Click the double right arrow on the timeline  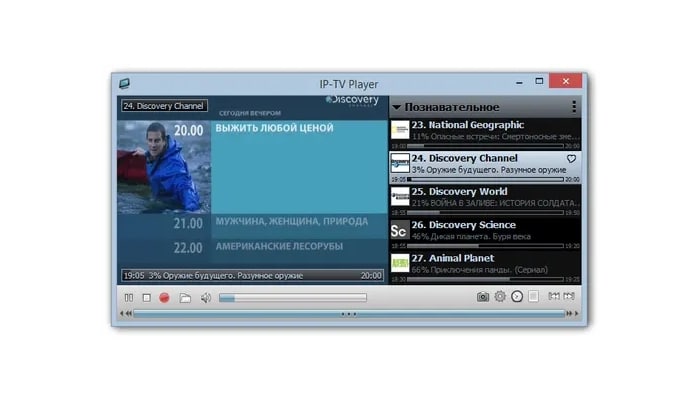(x=569, y=313)
